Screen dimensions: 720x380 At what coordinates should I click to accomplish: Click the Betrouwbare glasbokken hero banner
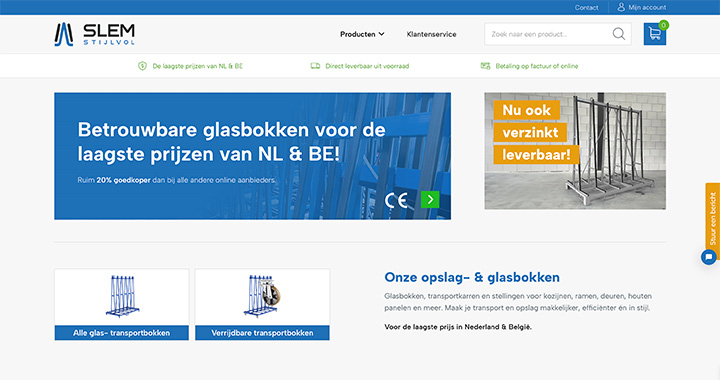coord(253,156)
